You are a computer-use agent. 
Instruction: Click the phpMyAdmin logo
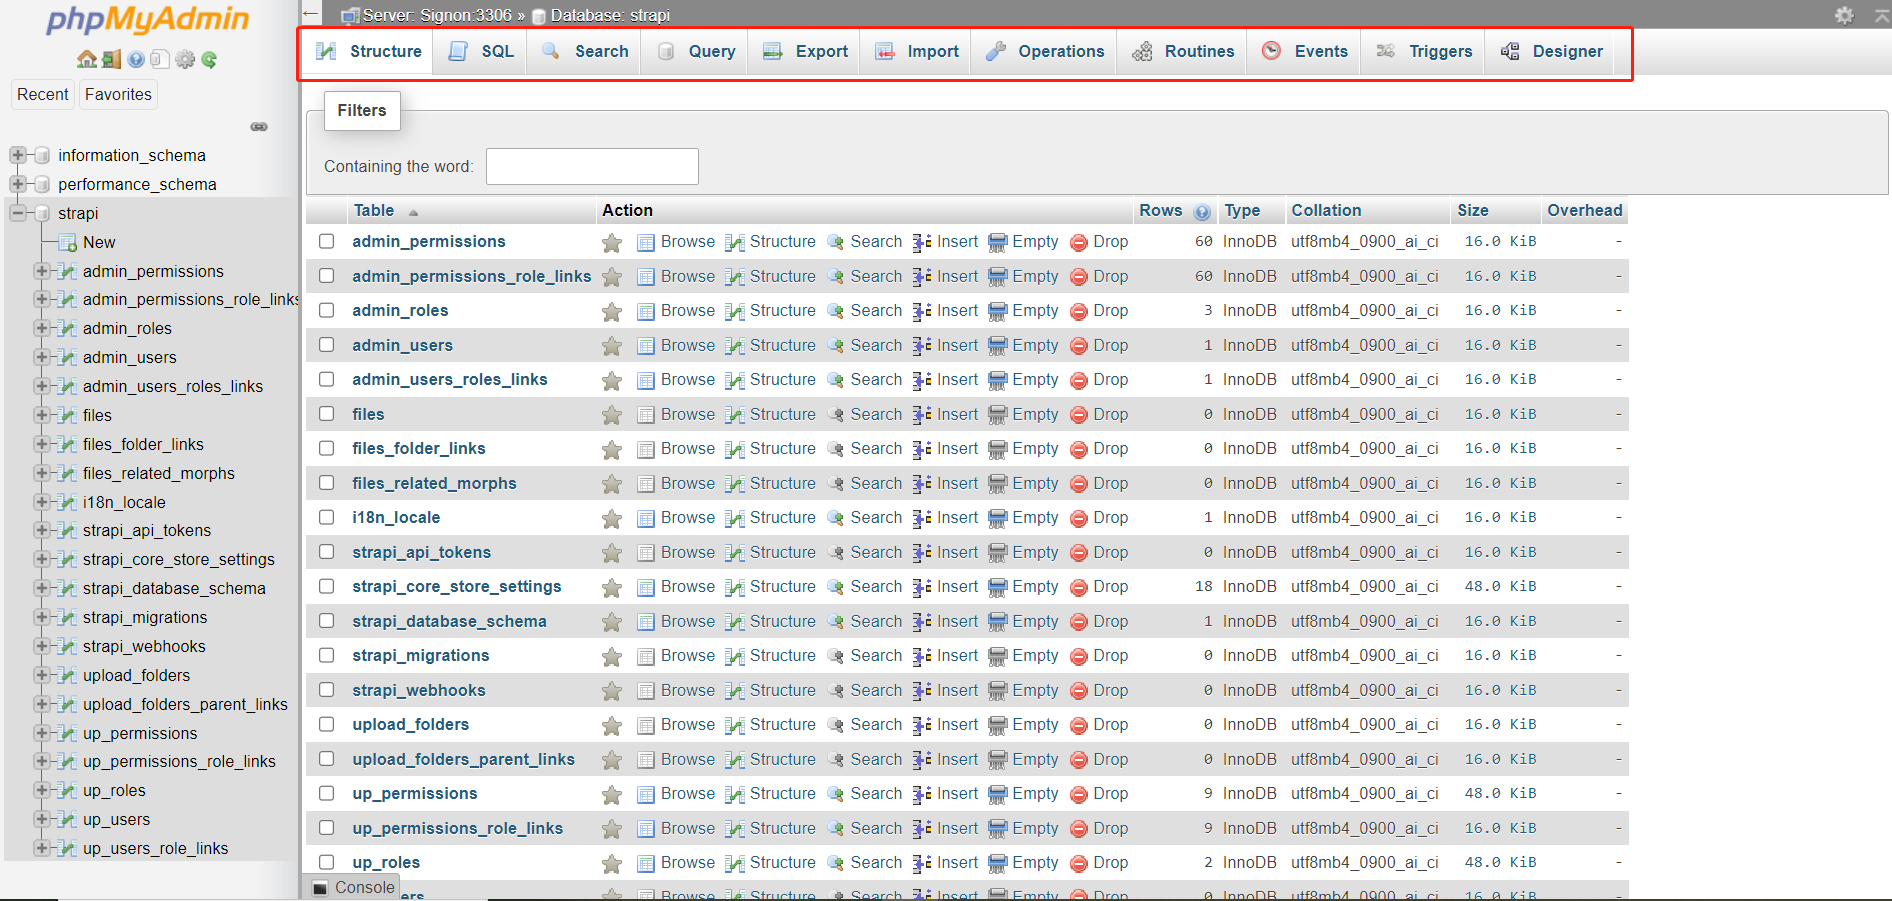[148, 19]
